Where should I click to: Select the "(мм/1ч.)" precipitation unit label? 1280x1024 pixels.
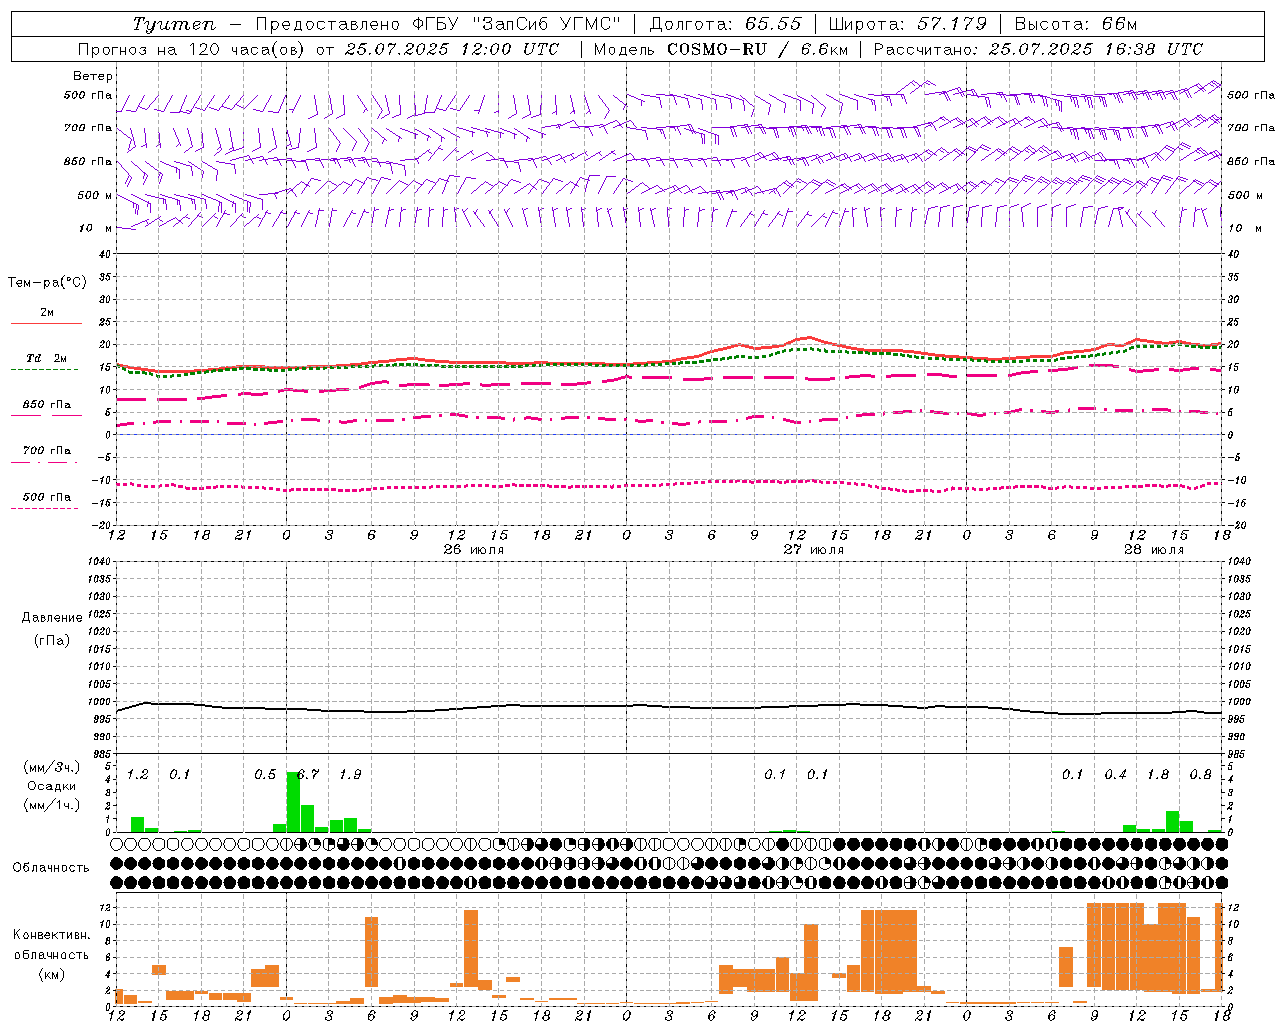52,804
